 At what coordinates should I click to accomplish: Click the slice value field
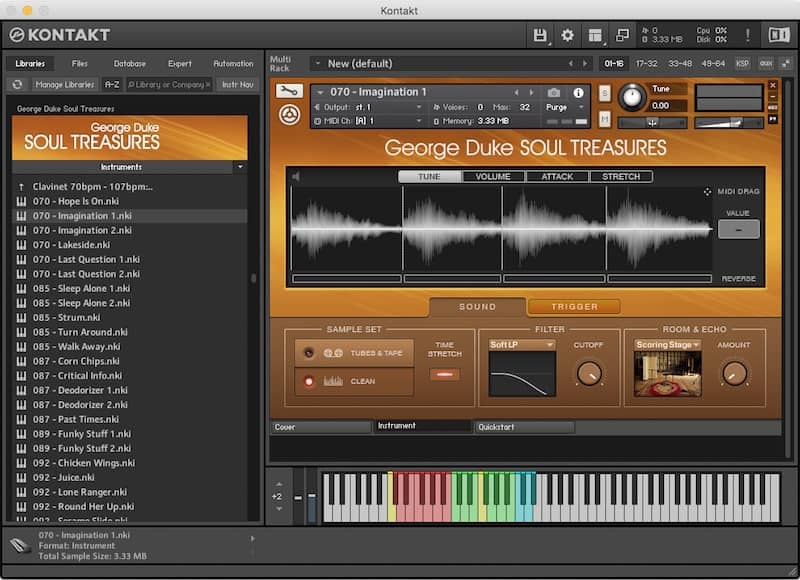pos(738,230)
